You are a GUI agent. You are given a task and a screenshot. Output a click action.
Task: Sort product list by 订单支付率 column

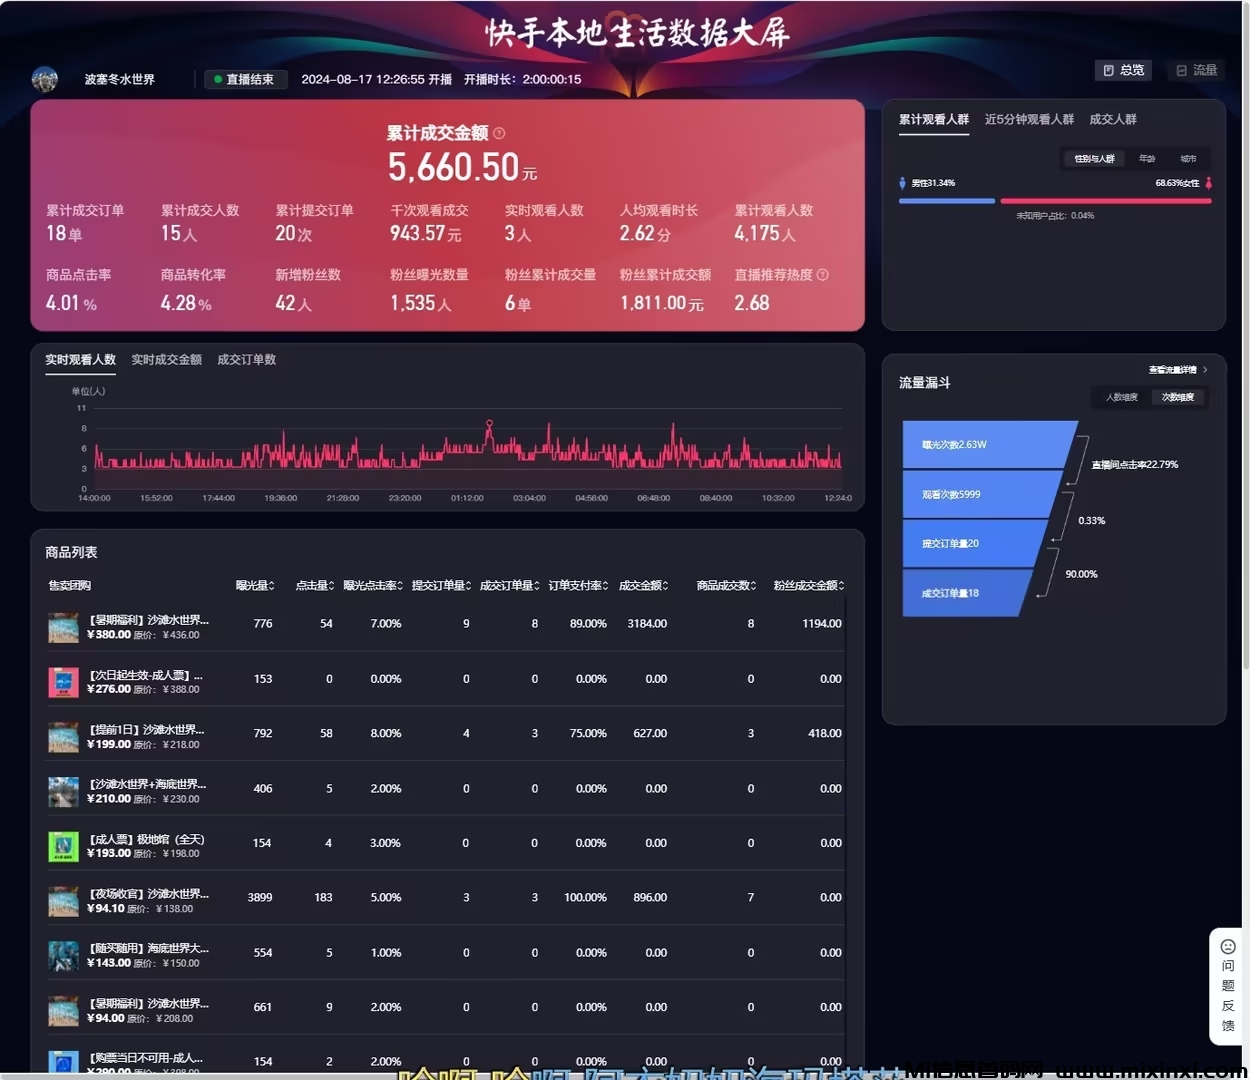coord(578,585)
